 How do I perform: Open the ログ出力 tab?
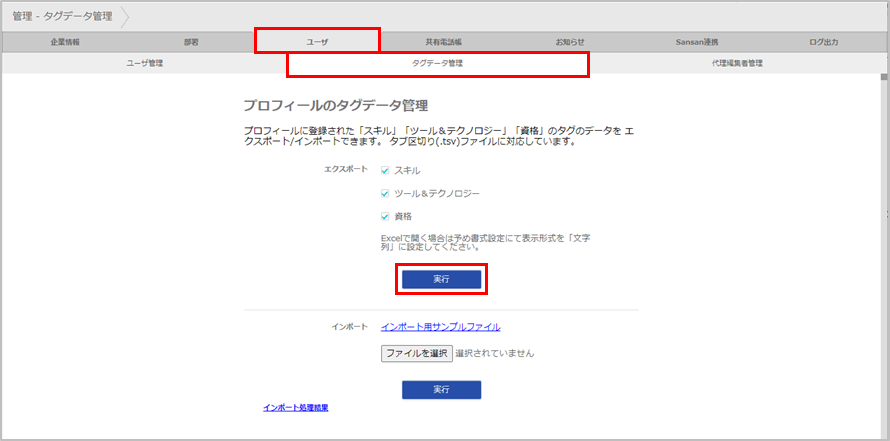click(x=823, y=42)
